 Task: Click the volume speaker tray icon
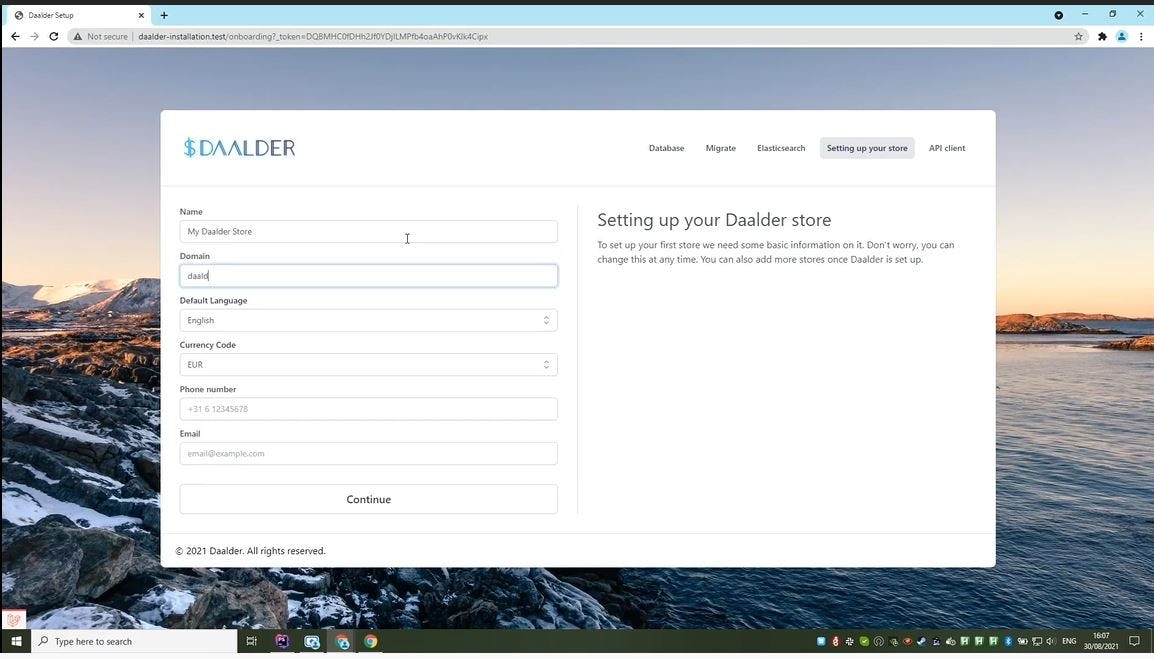click(x=1050, y=641)
